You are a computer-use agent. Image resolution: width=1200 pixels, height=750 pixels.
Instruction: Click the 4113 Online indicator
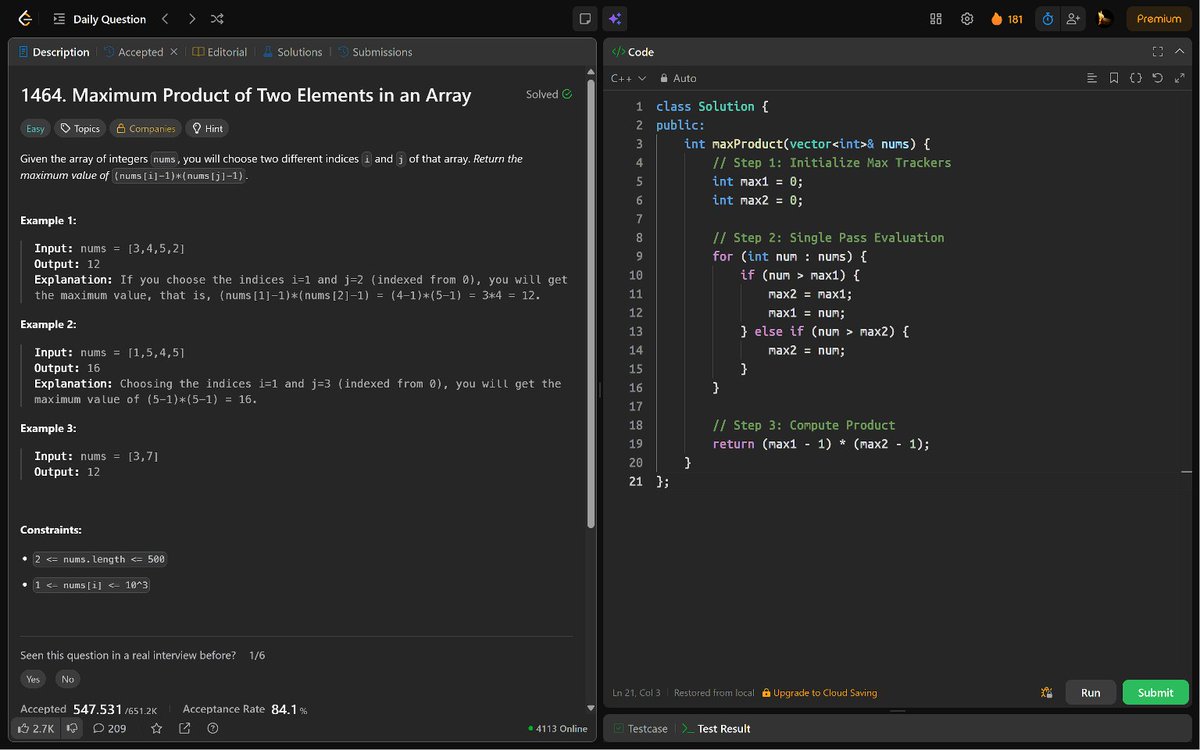558,728
